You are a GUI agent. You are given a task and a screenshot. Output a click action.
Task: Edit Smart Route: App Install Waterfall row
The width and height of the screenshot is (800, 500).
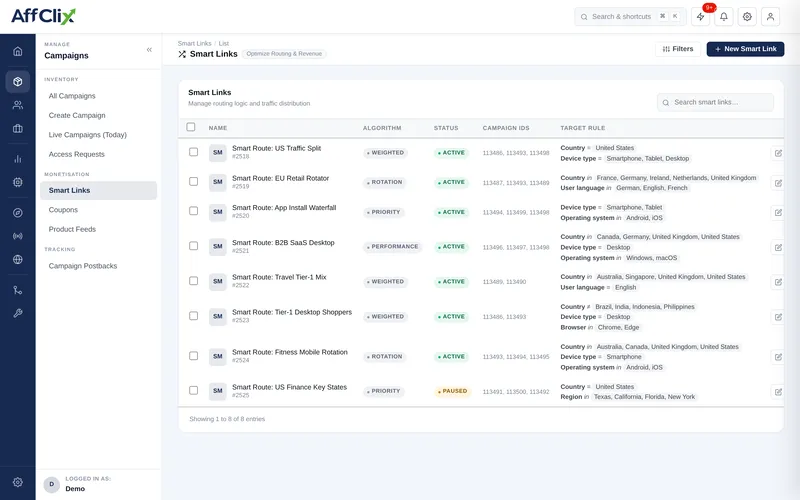[778, 212]
